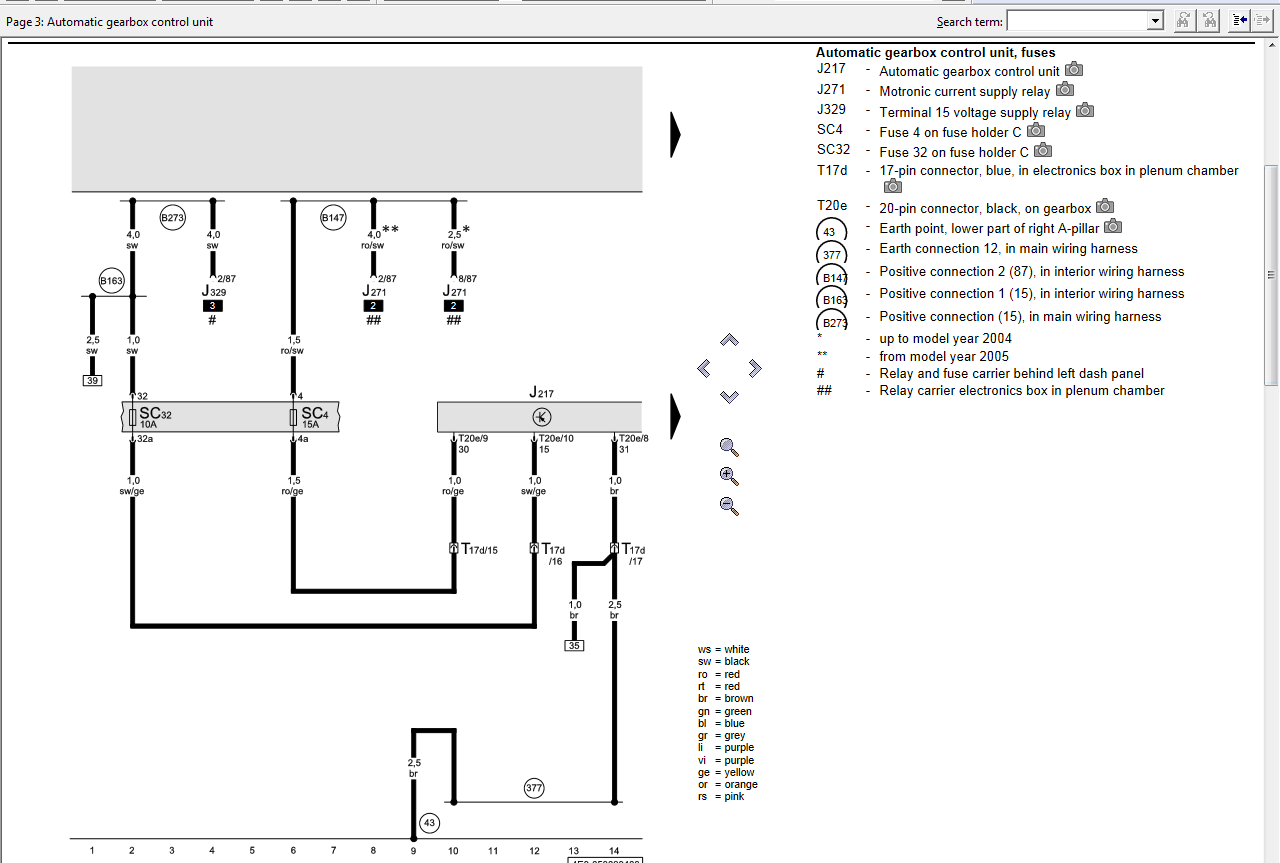
Task: Click track number 9 on bottom scale
Action: [x=413, y=851]
